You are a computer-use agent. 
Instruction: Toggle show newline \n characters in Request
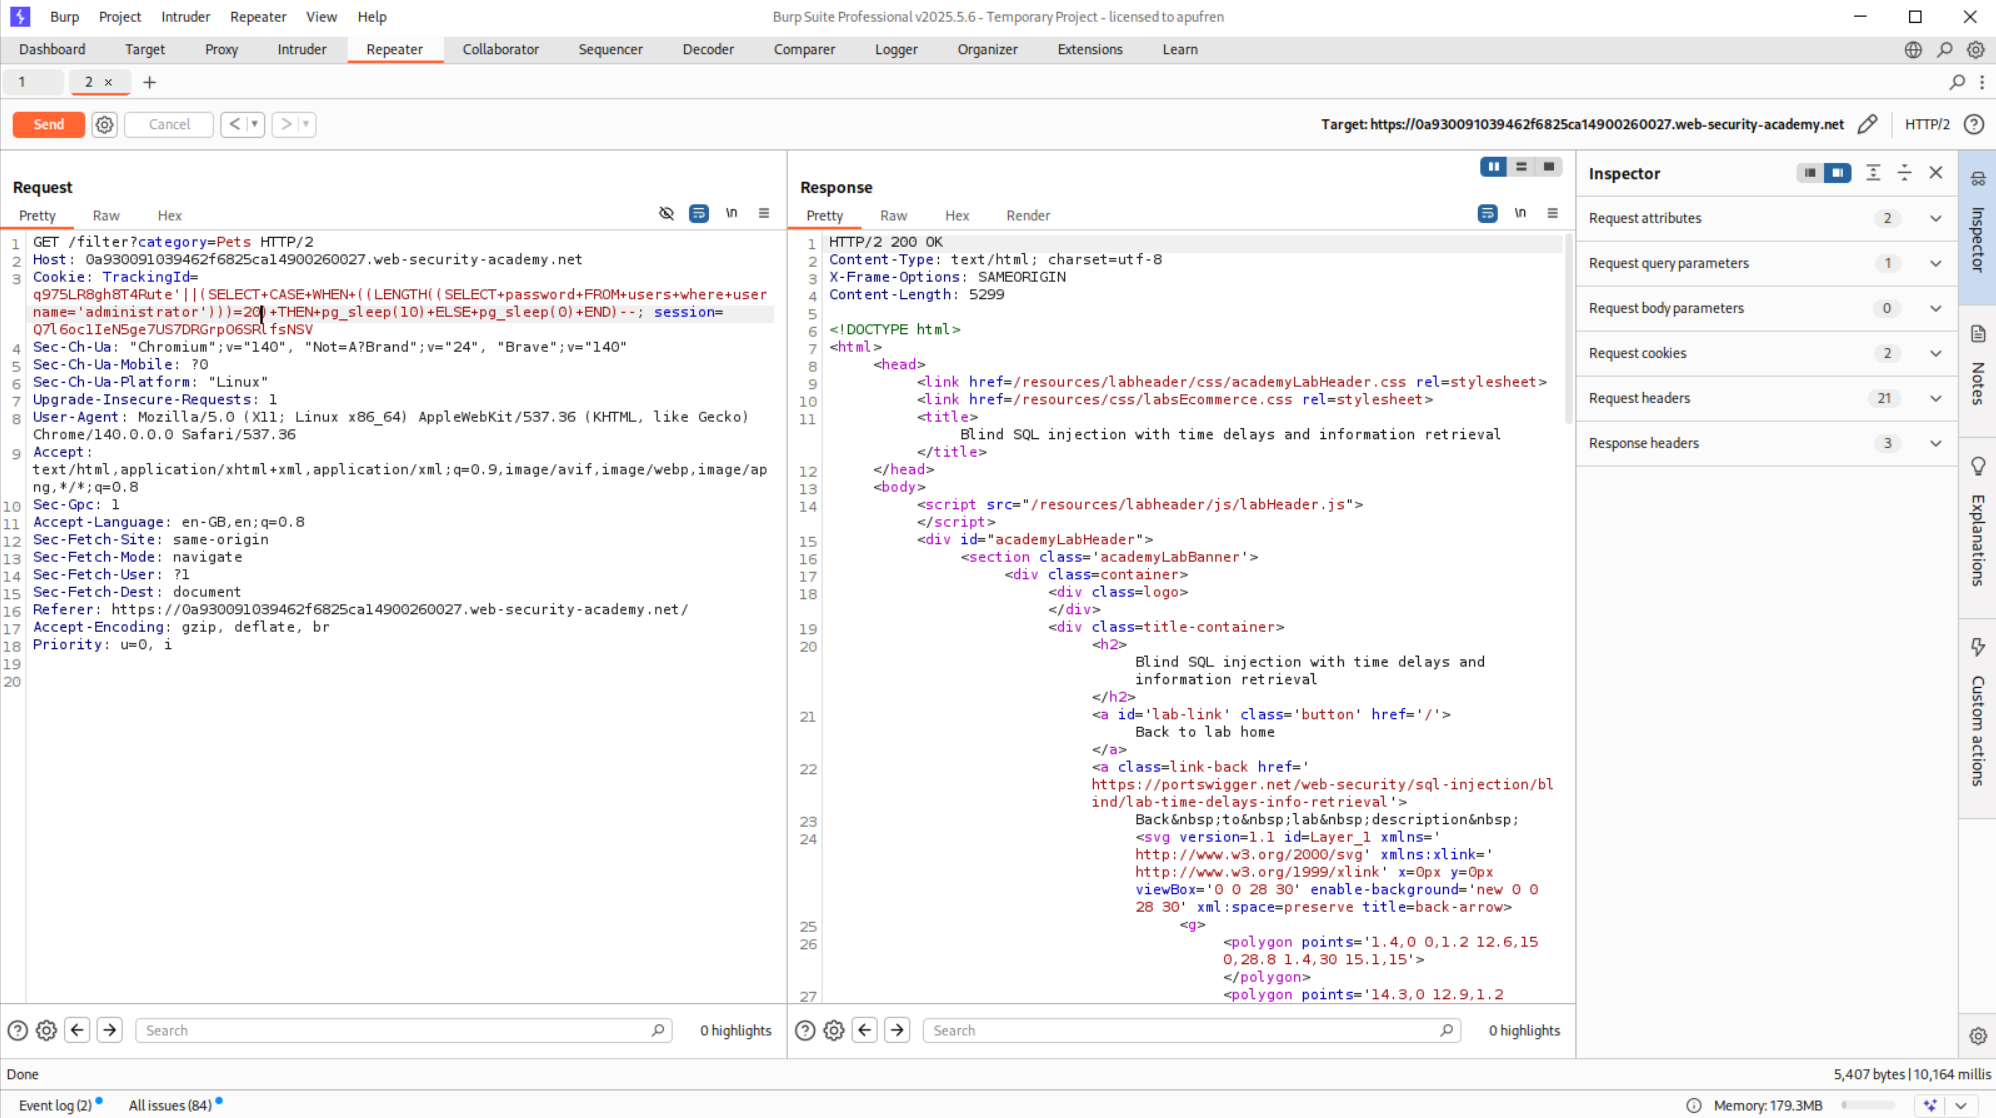(731, 213)
